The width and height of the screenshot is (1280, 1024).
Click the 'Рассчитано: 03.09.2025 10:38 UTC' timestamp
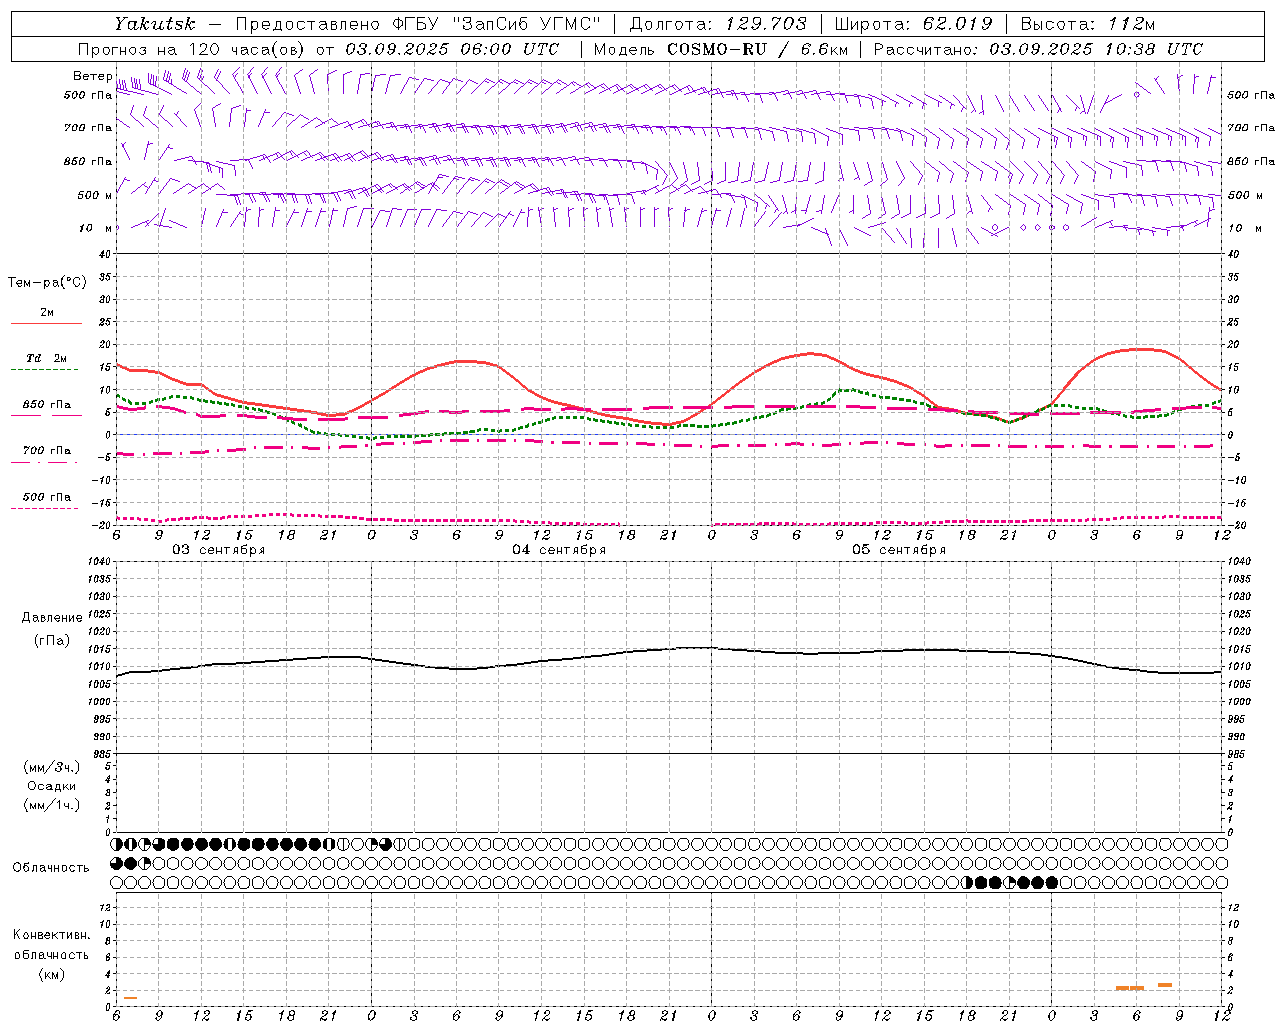pos(1038,49)
